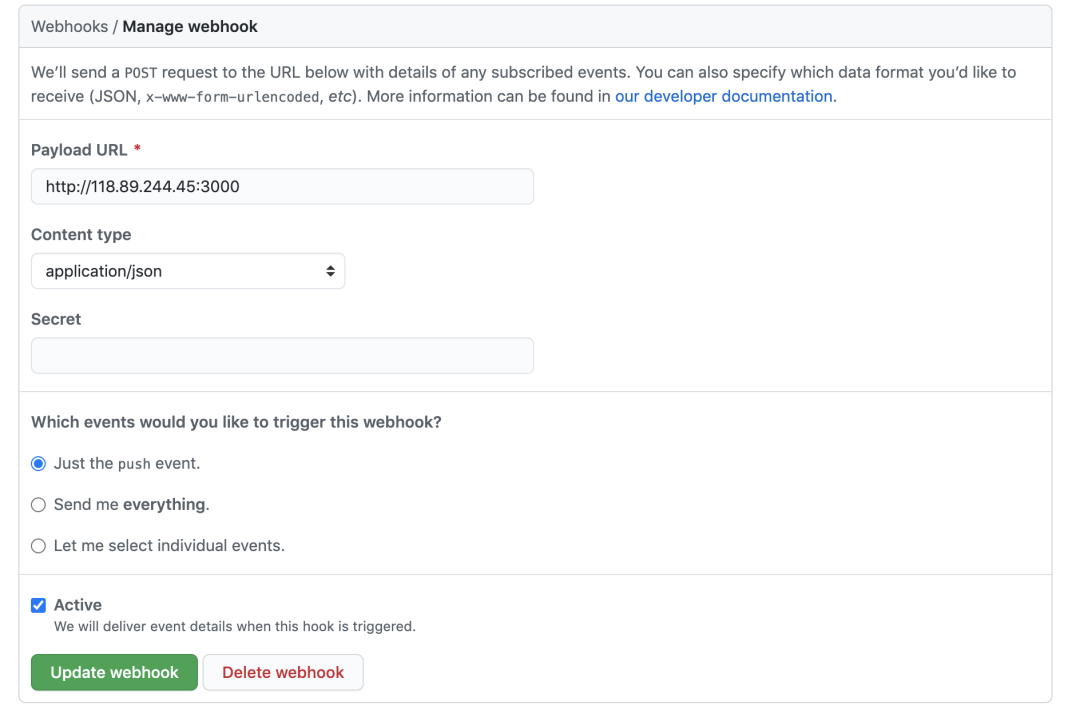Click the 'Which events would you like' heading
This screenshot has height=718, width=1080.
point(236,422)
